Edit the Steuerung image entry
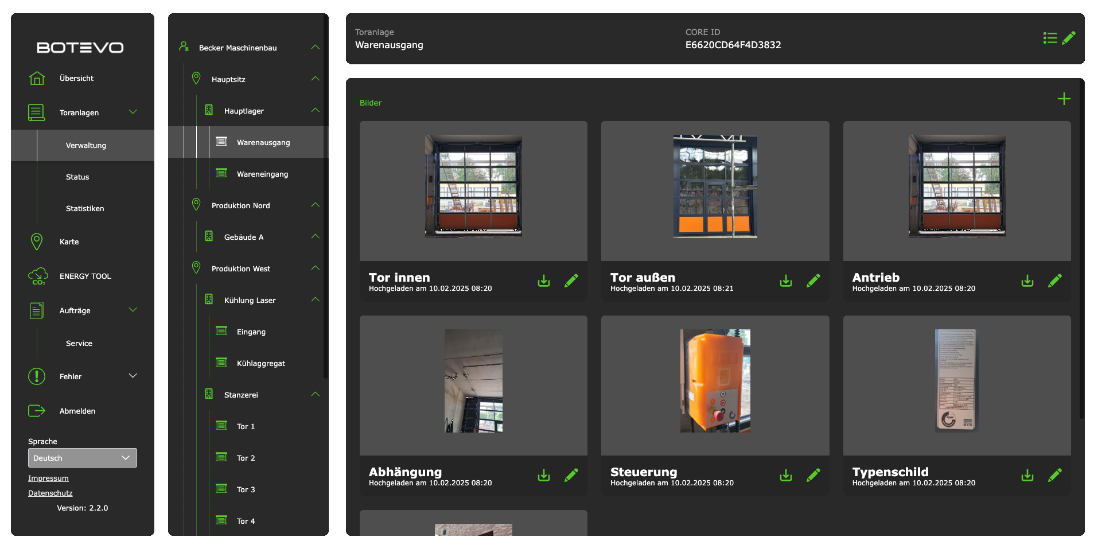 (813, 475)
